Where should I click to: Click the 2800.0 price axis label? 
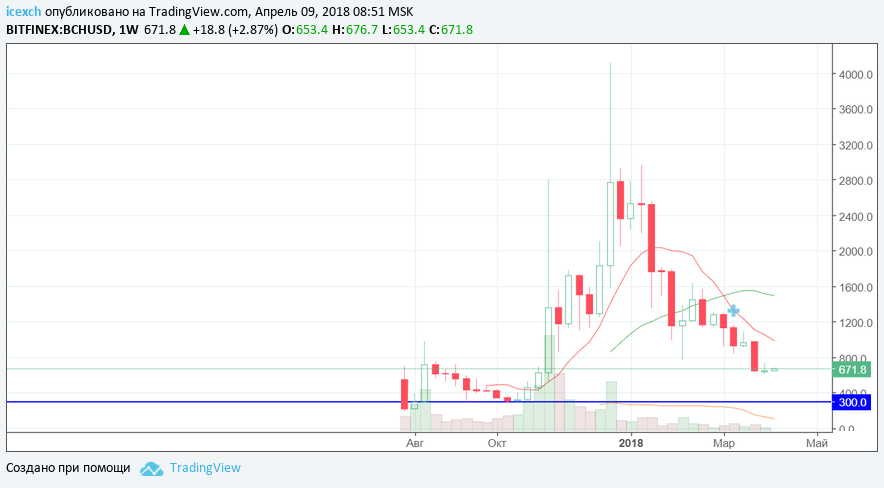tap(855, 181)
